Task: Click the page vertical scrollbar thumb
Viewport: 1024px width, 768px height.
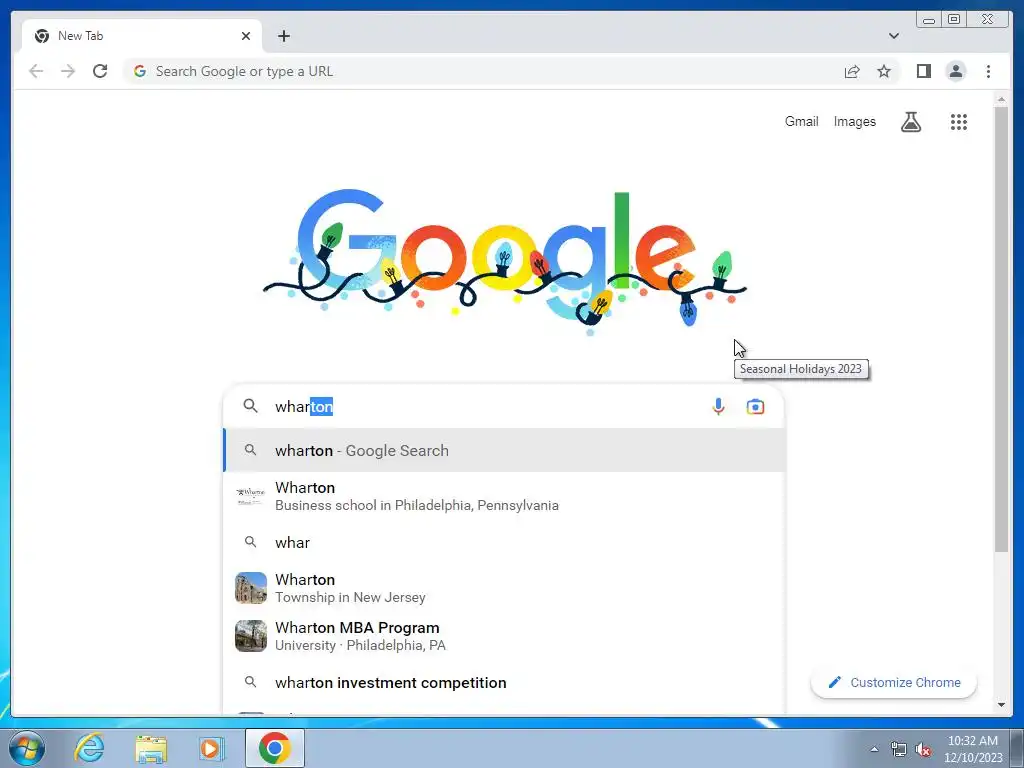Action: [1001, 329]
